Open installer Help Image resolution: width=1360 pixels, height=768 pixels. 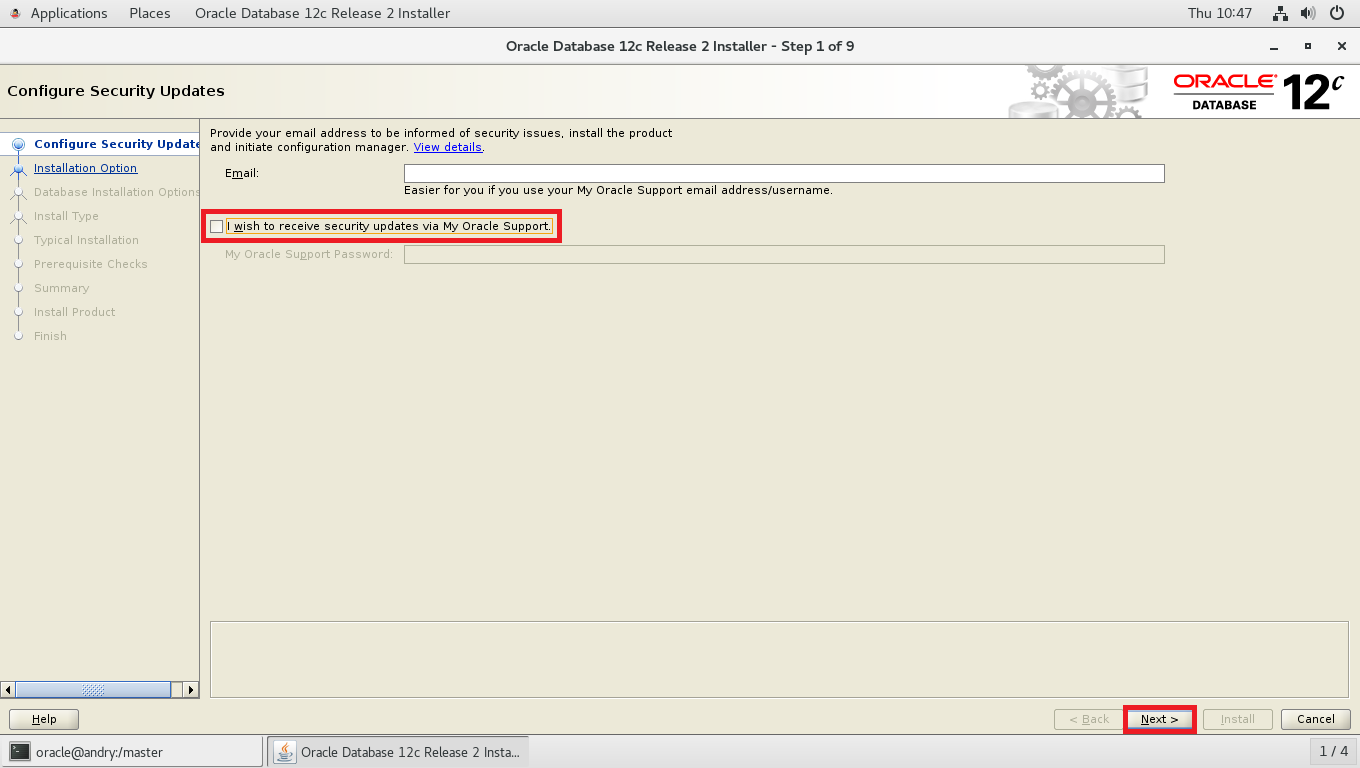[x=43, y=719]
